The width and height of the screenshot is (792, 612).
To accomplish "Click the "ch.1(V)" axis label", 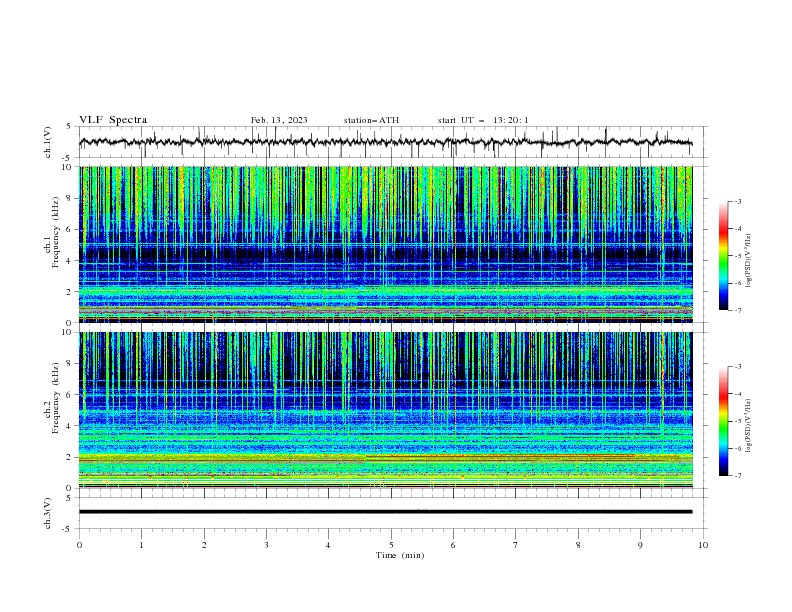I will (48, 142).
